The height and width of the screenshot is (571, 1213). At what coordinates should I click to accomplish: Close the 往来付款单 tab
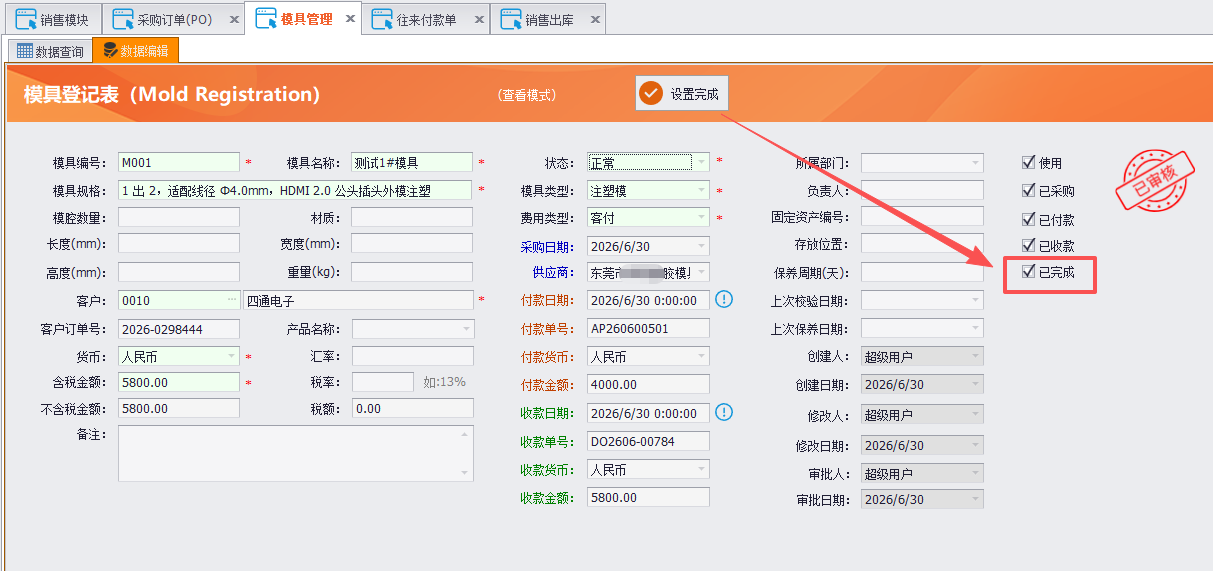click(479, 19)
